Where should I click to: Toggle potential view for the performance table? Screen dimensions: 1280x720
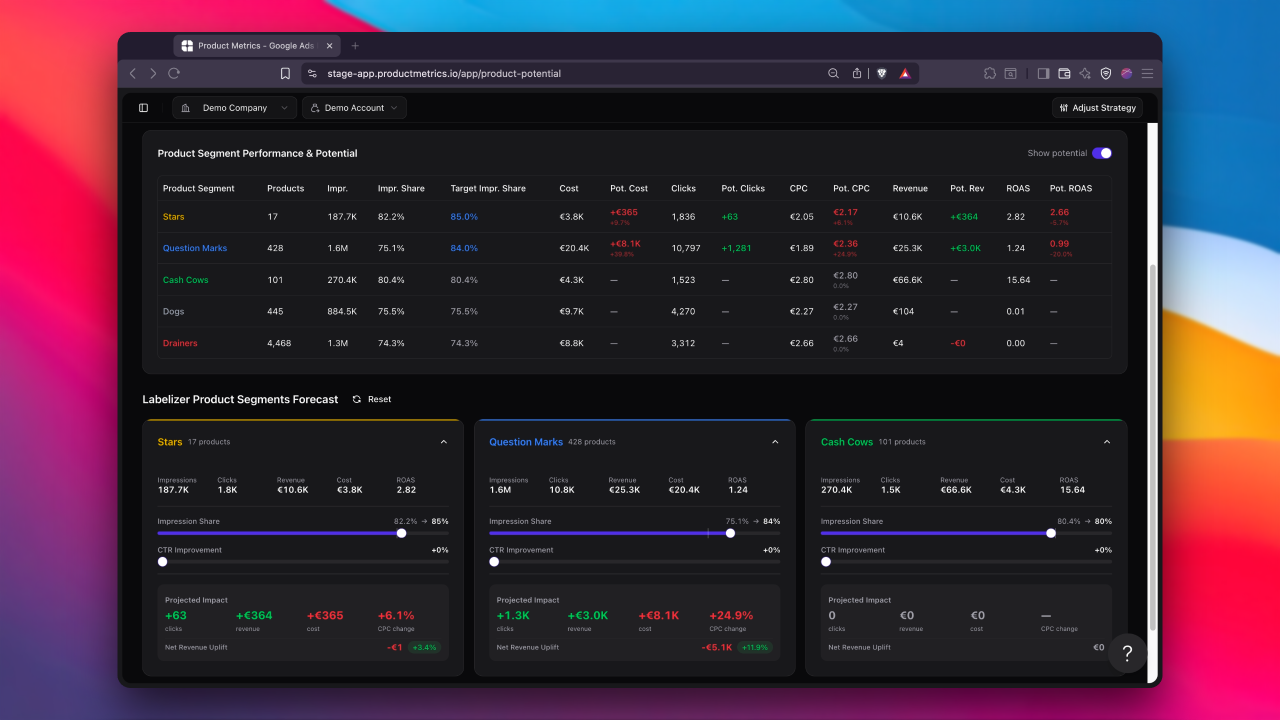point(1101,153)
